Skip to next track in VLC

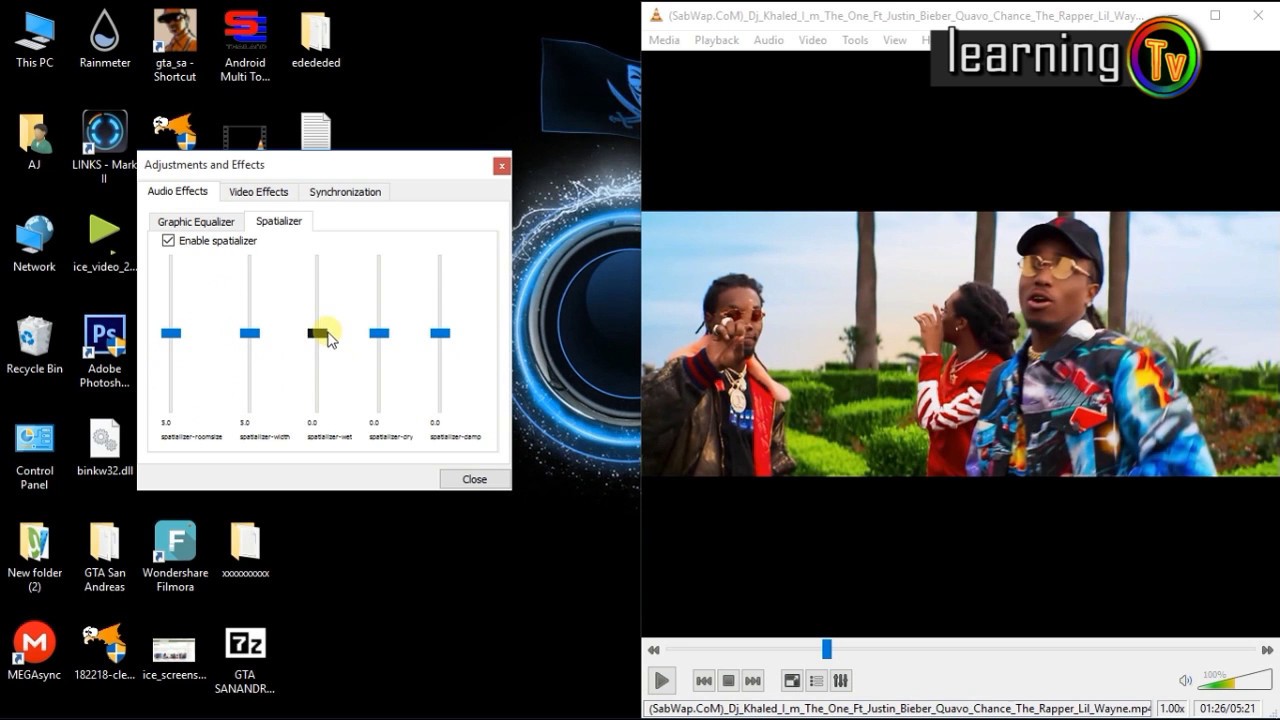click(753, 681)
